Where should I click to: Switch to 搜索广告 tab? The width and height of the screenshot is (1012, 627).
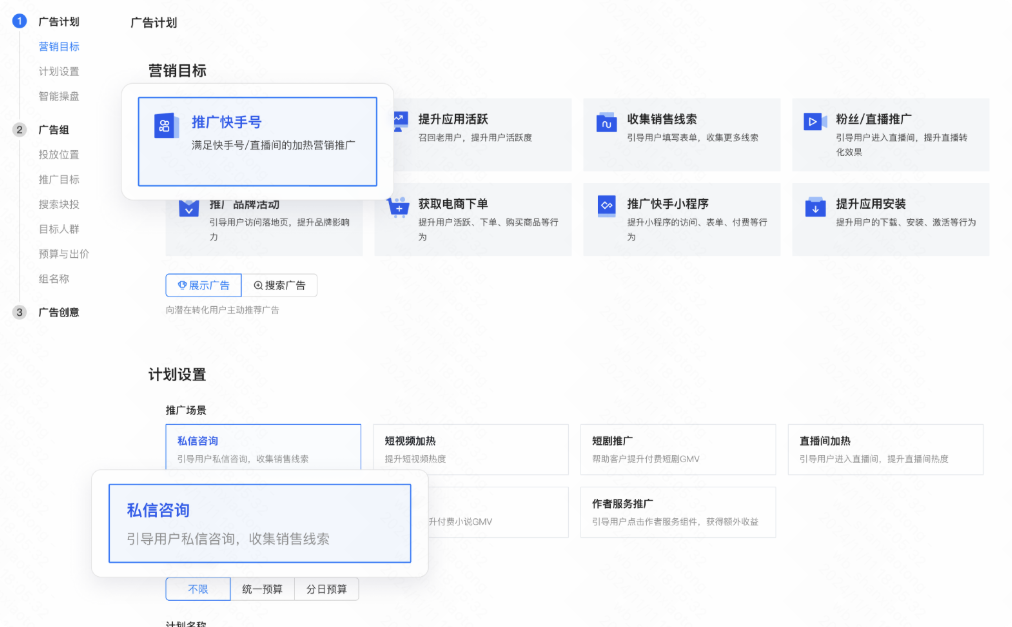279,285
